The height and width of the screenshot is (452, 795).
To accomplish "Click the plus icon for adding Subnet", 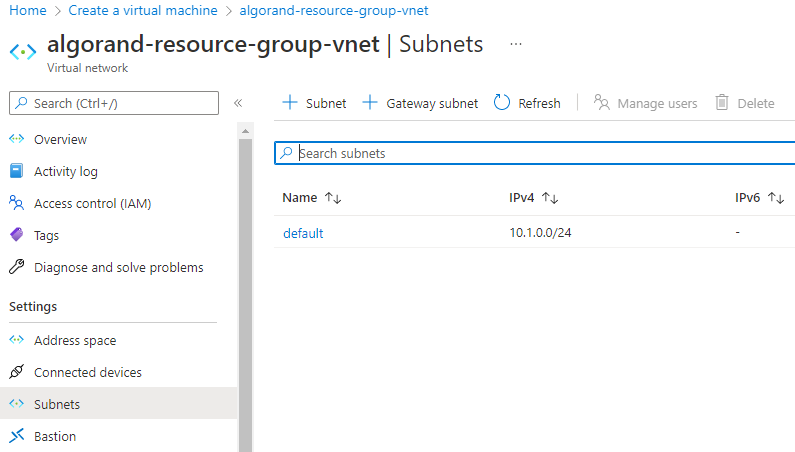I will point(290,102).
